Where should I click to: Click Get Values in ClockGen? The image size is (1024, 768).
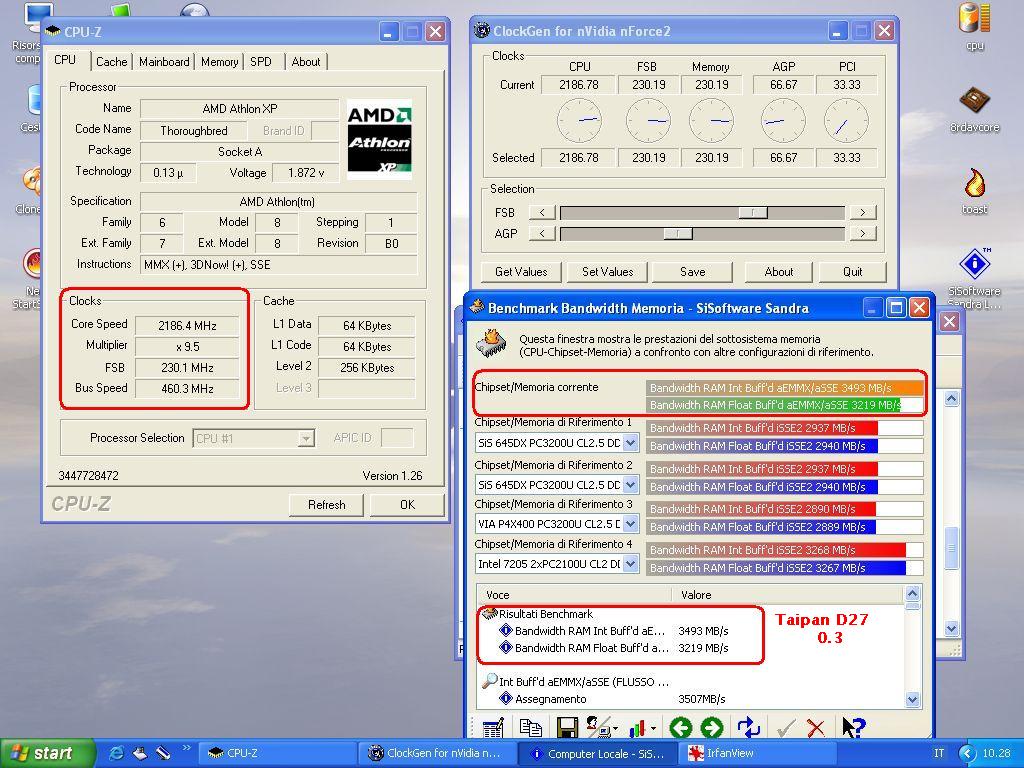[x=521, y=272]
